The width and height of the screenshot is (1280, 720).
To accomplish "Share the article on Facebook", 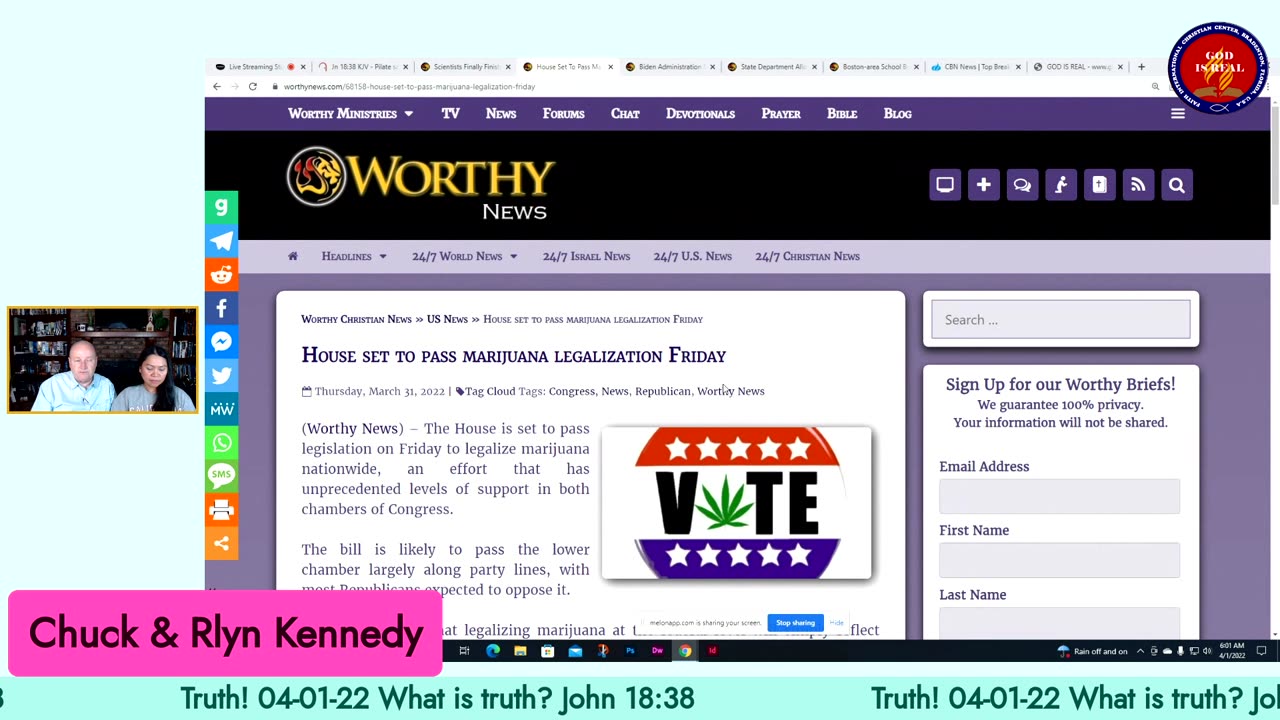I will 222,308.
